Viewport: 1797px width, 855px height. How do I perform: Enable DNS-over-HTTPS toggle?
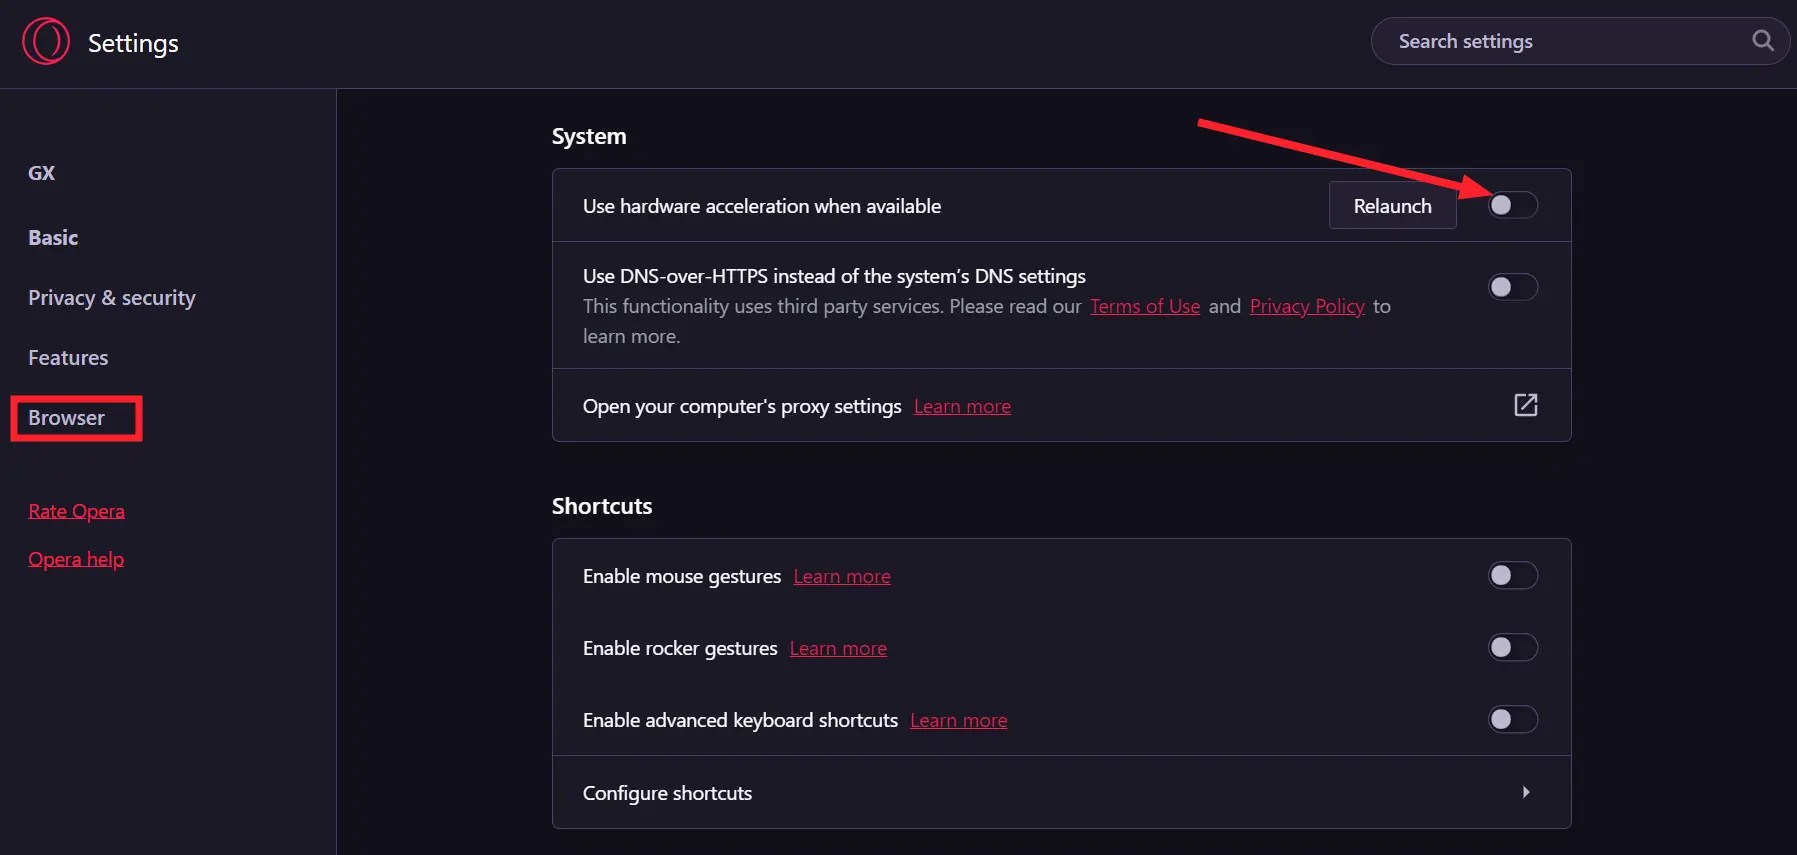point(1512,287)
